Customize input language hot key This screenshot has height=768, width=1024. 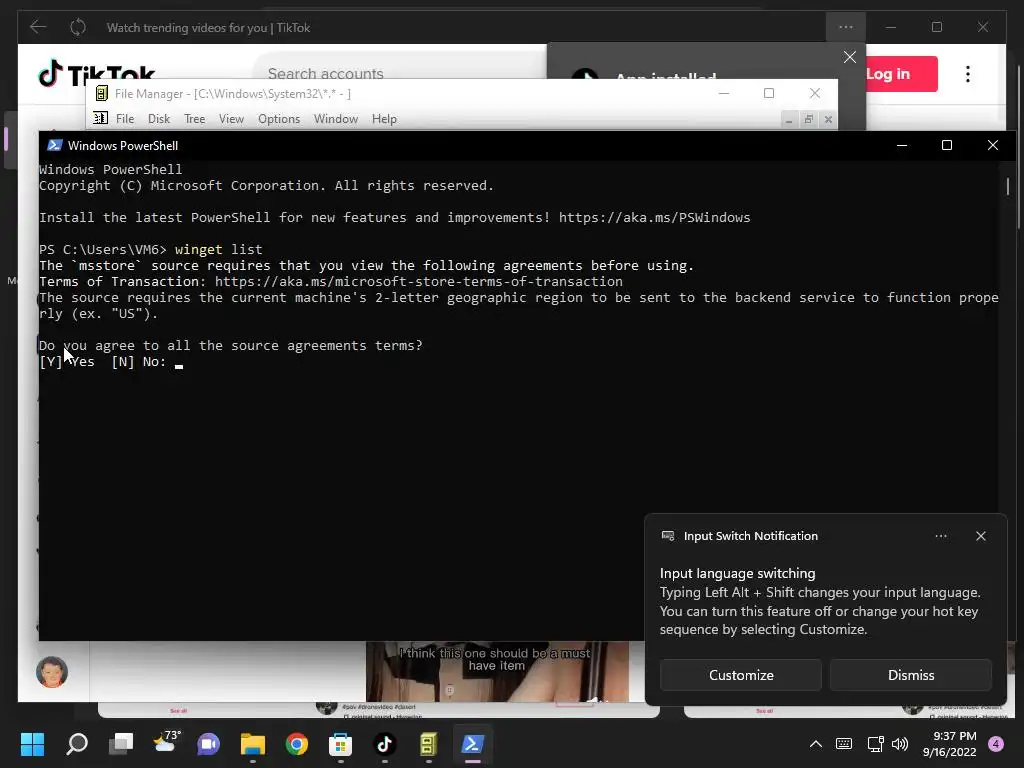point(741,675)
